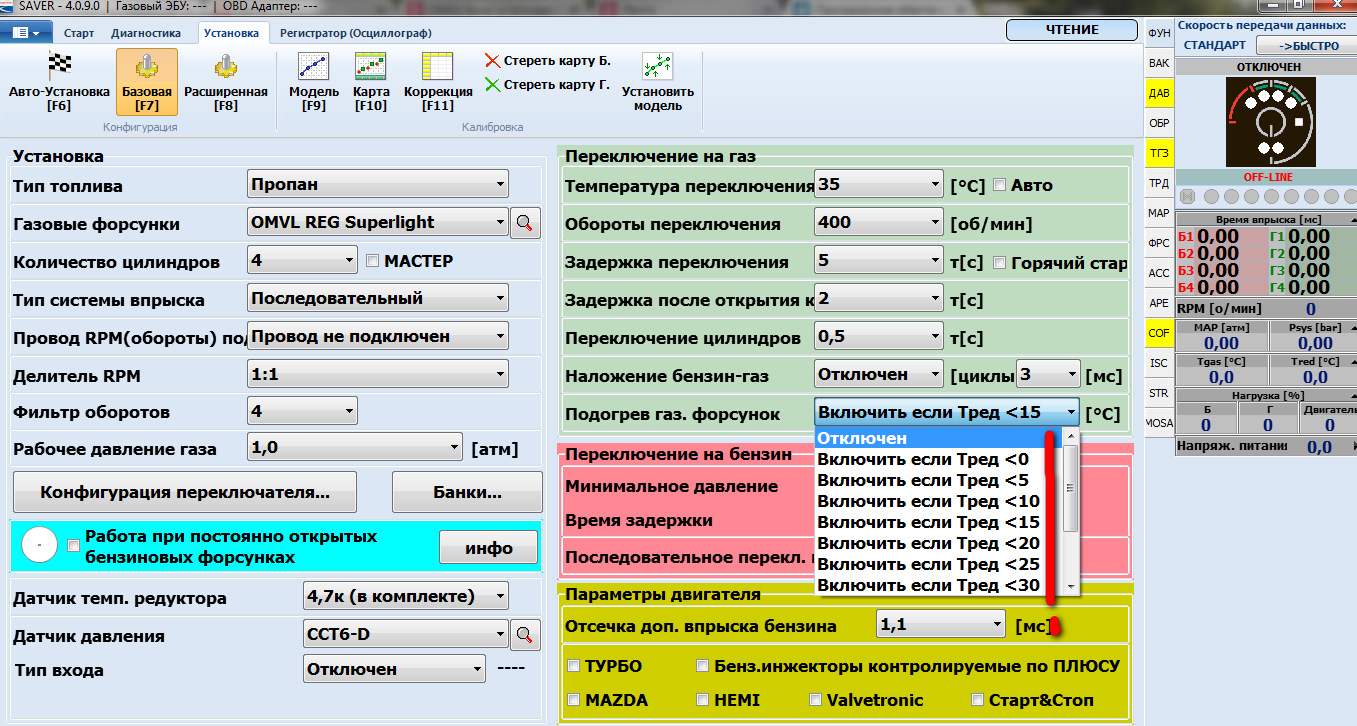Open Газовые форсунки OMVL REG Superlight dropdown

(x=377, y=222)
